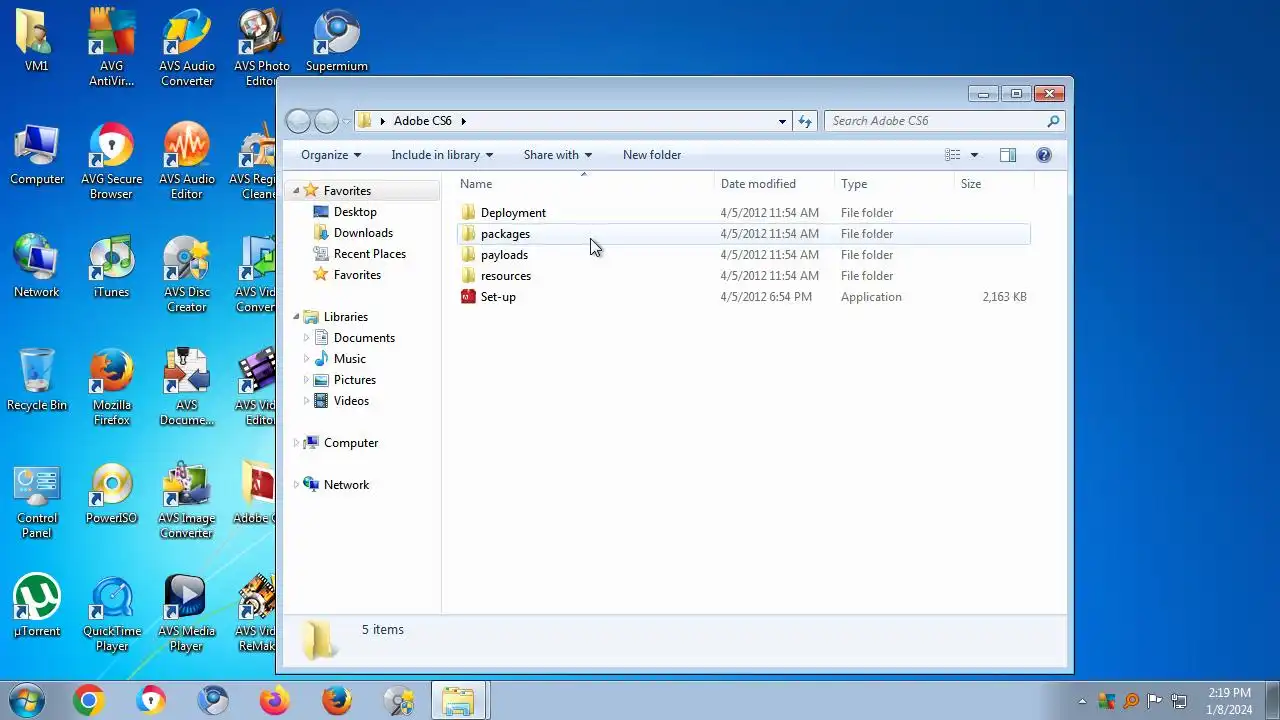Open the Action Center flag icon
1280x720 pixels.
click(1155, 701)
